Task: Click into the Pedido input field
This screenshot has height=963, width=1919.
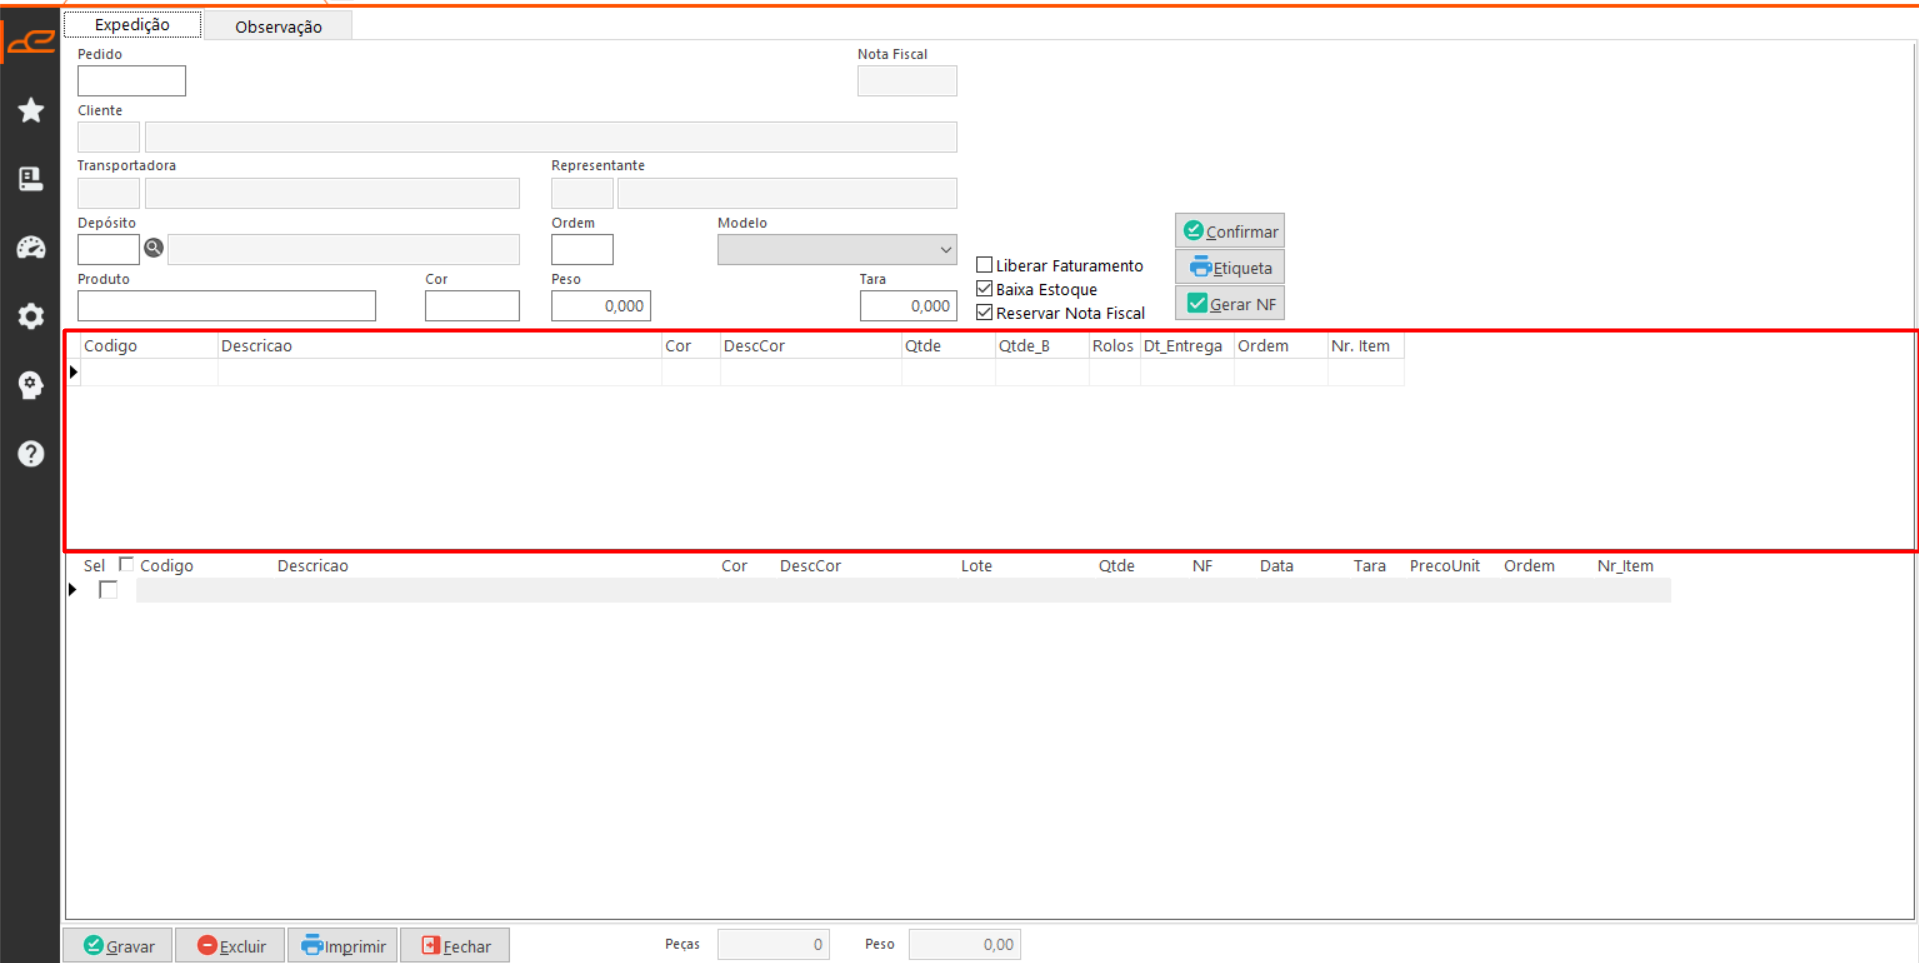Action: point(131,81)
